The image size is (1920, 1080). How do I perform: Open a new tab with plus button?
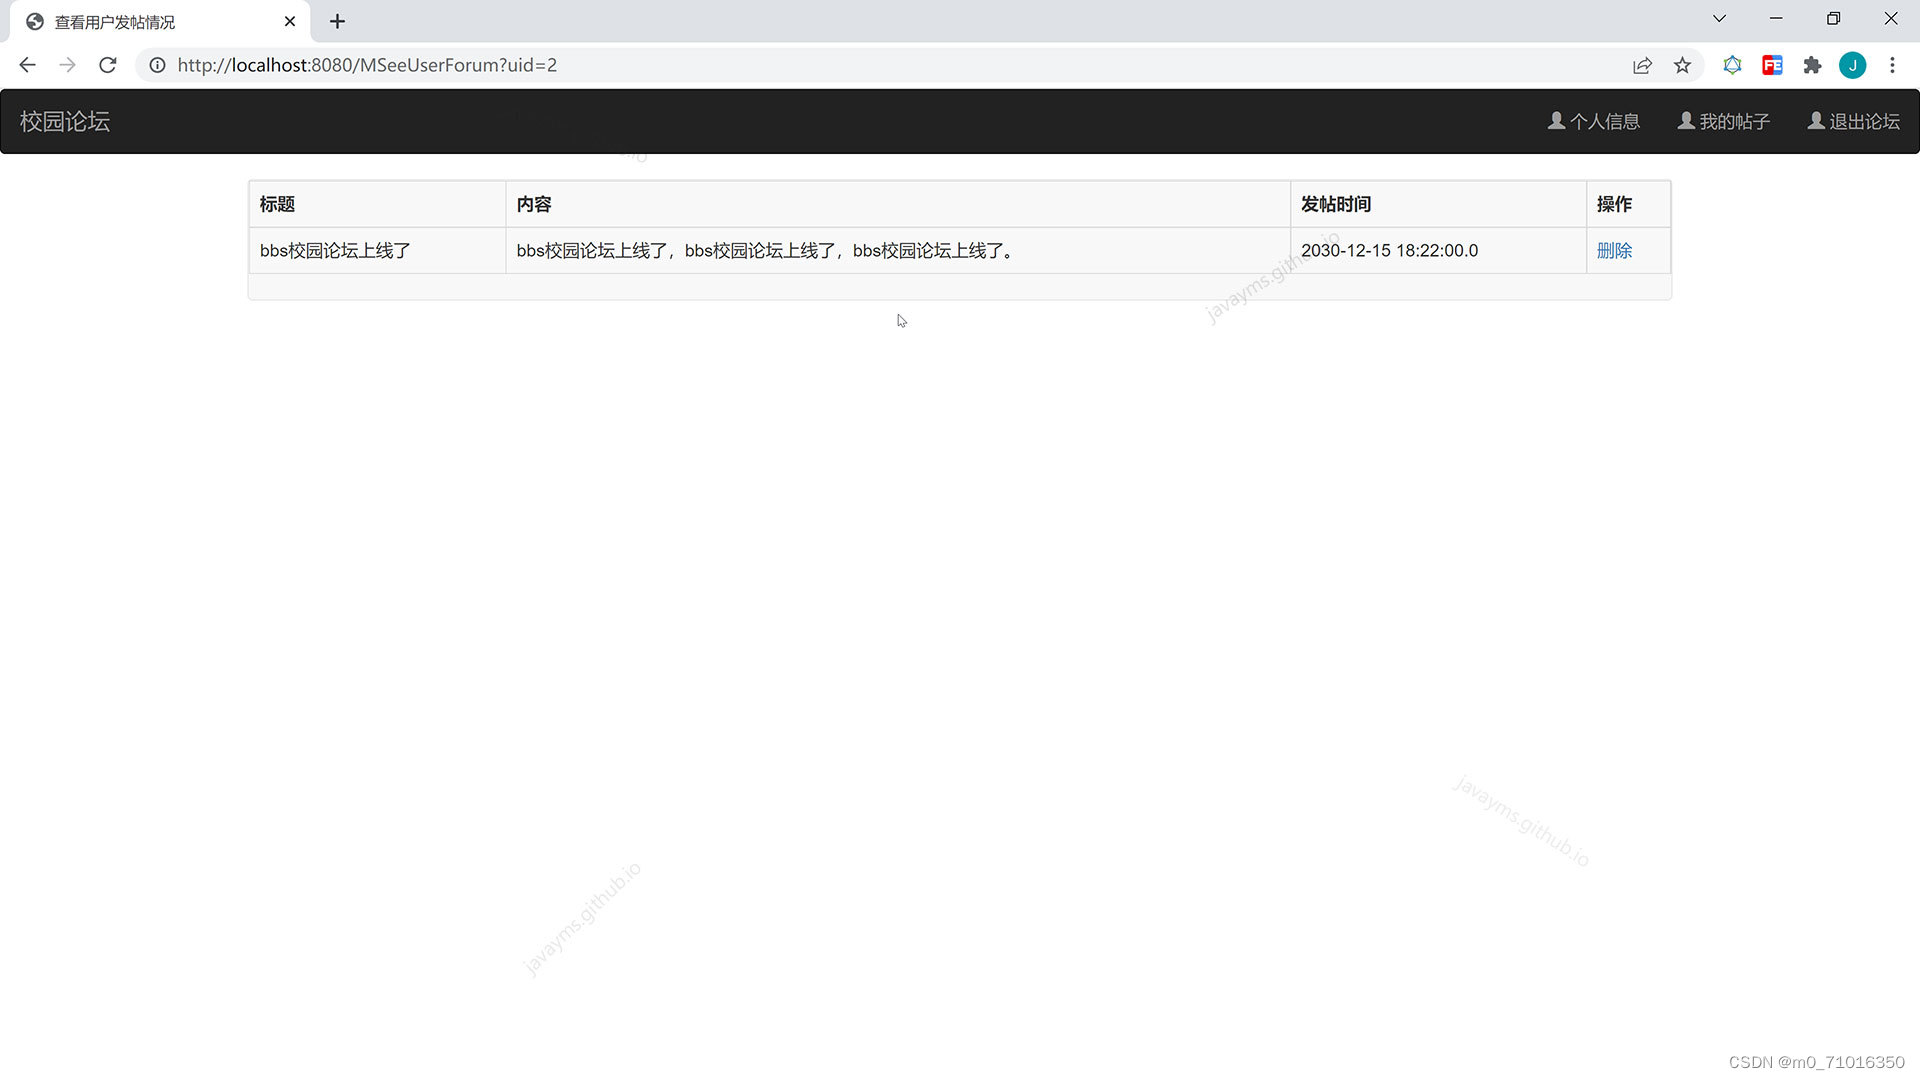click(x=337, y=21)
